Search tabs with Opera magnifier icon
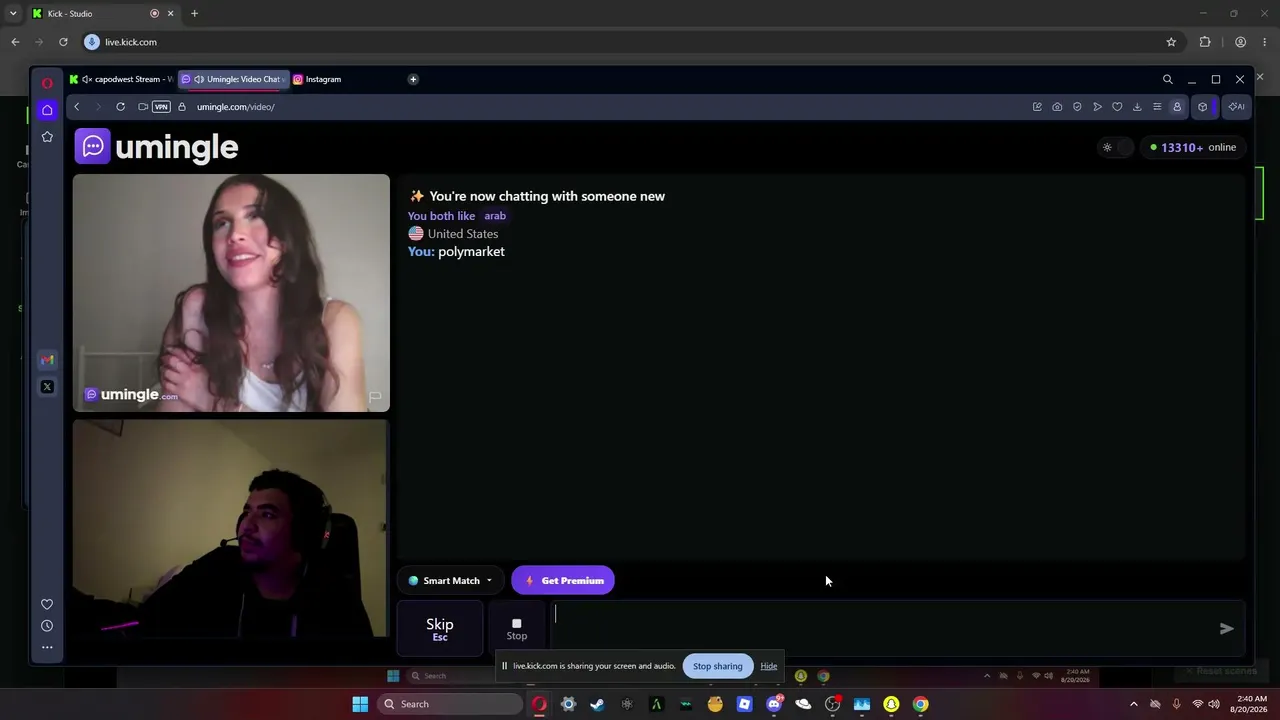The image size is (1280, 720). 1167,79
